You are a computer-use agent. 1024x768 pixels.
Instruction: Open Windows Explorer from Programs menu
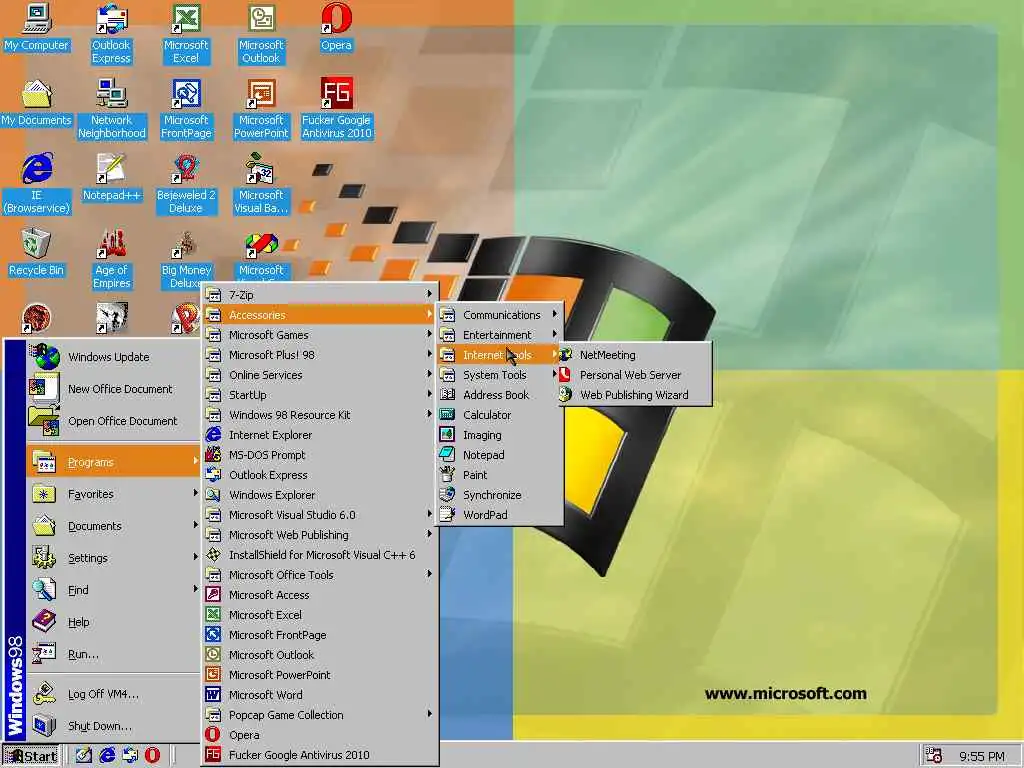pyautogui.click(x=319, y=495)
